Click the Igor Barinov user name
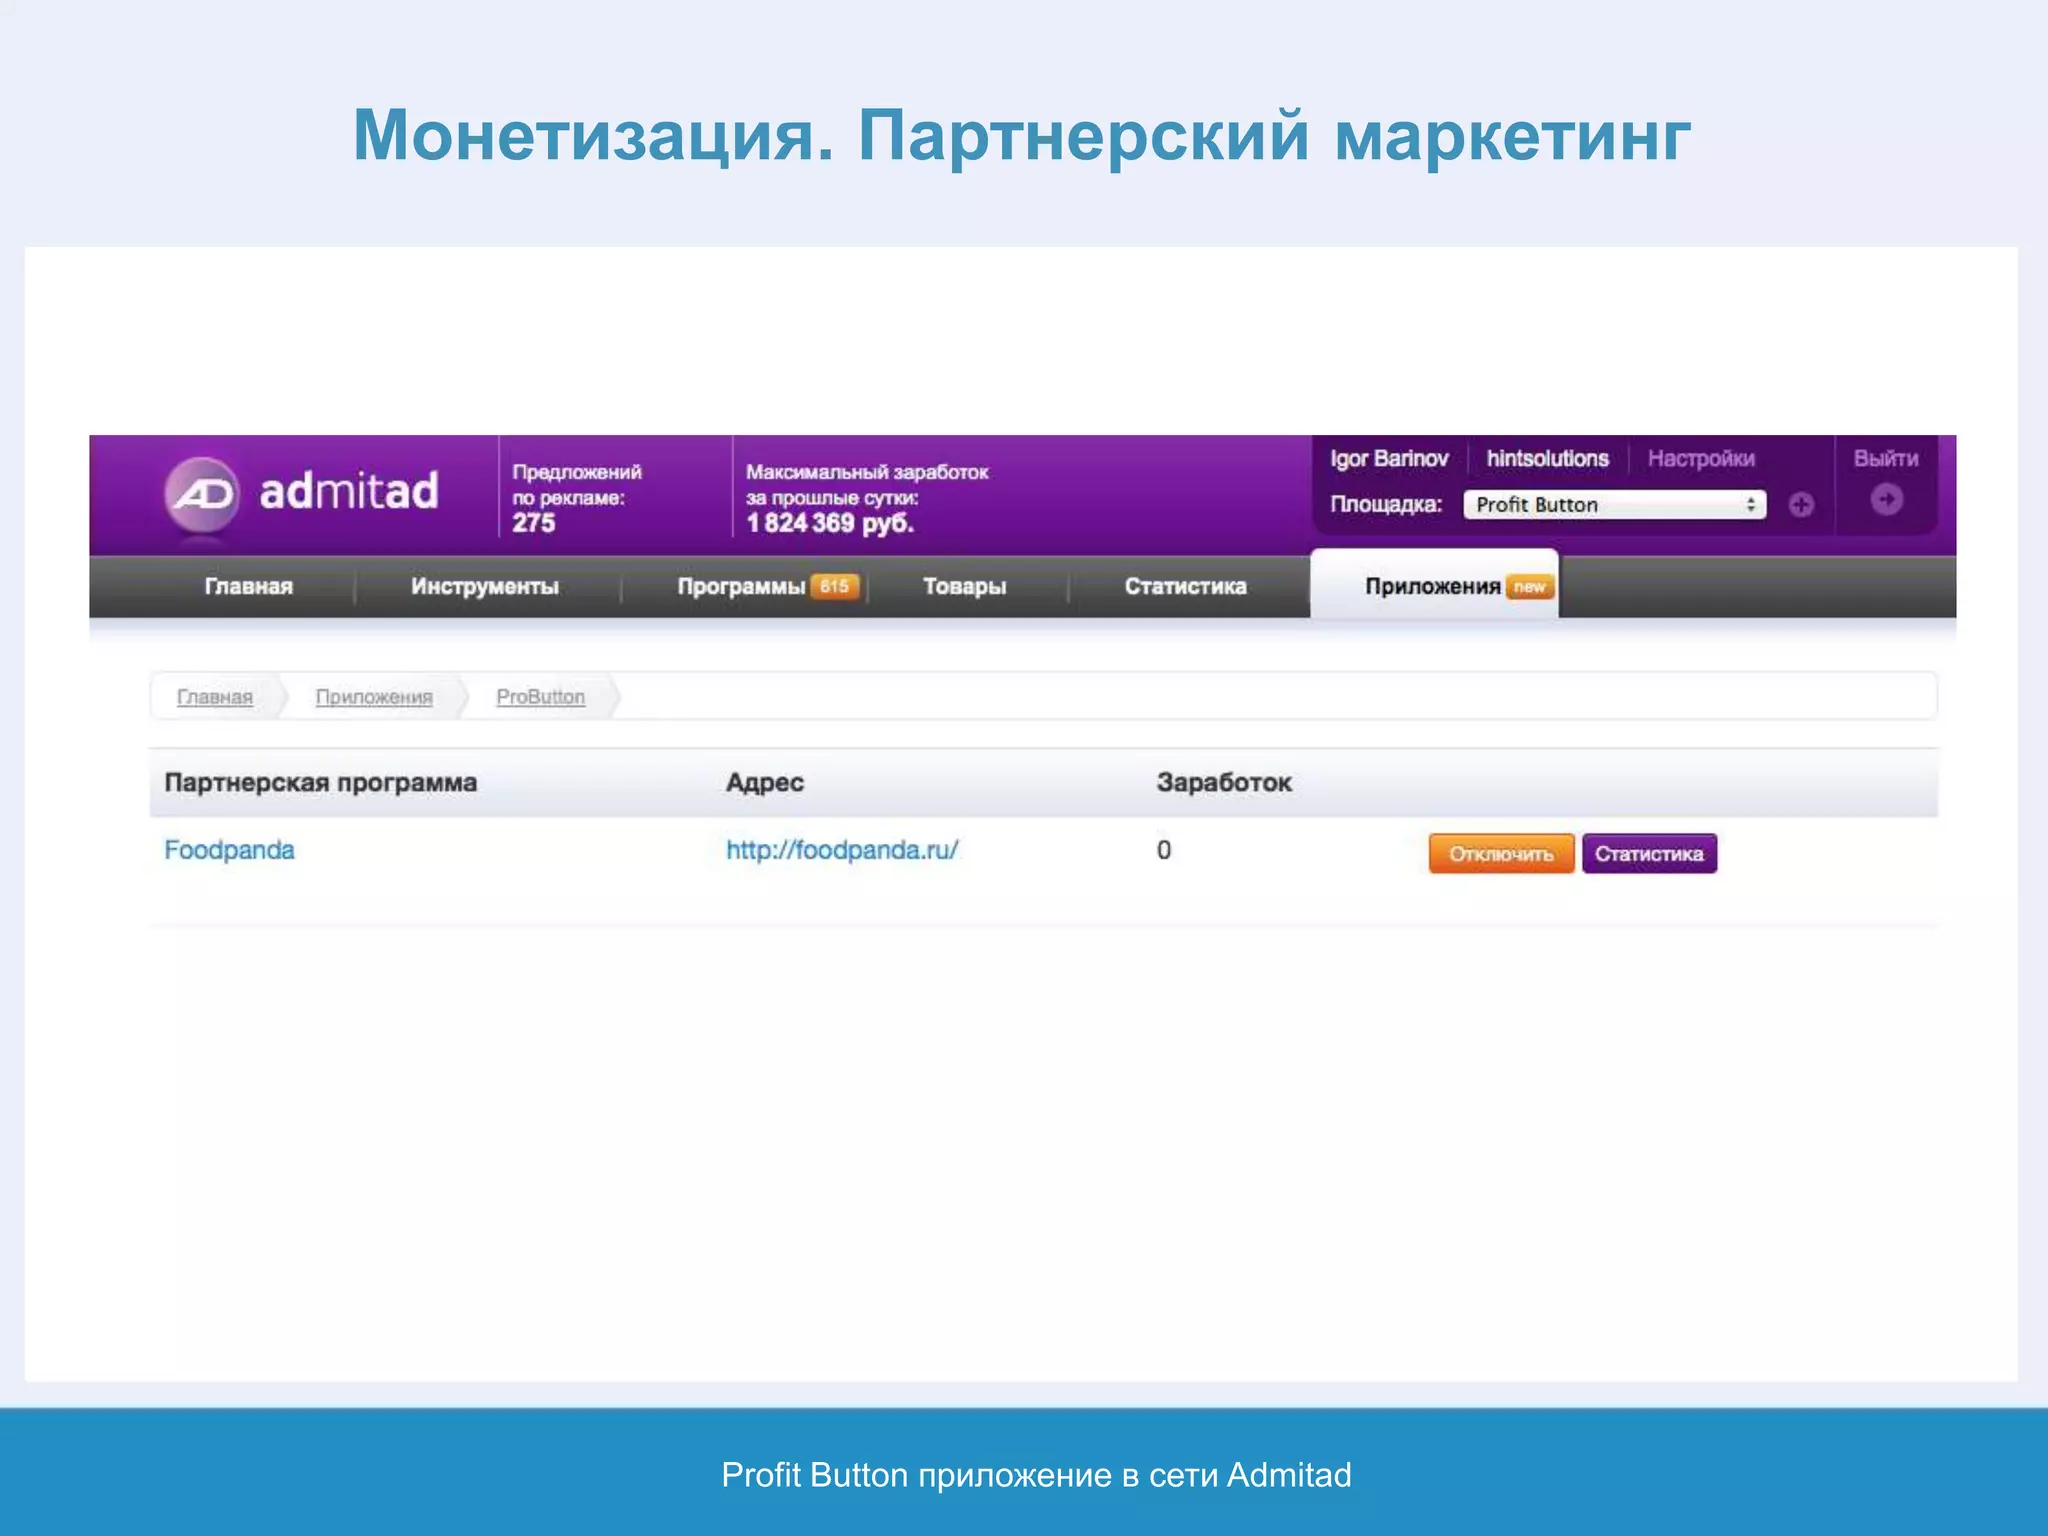 pyautogui.click(x=1389, y=459)
